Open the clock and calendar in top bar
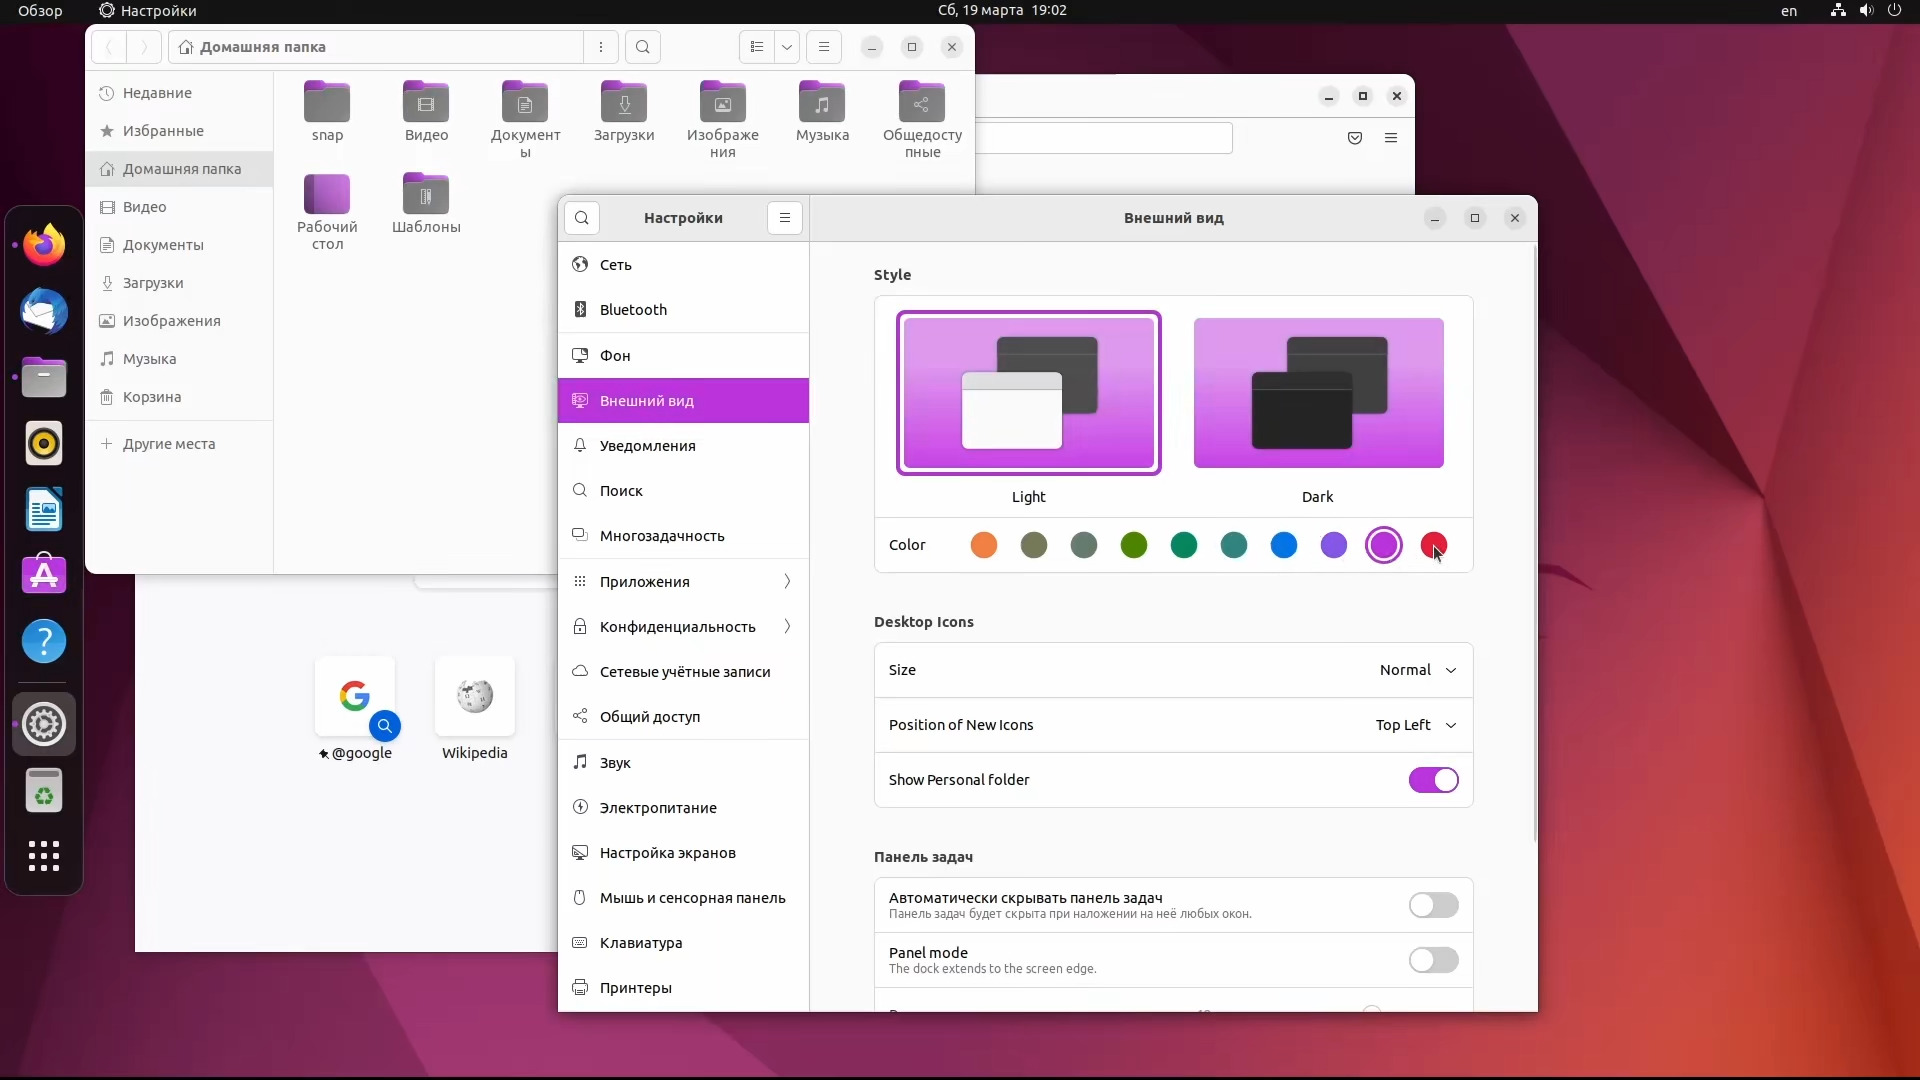The image size is (1920, 1080). point(1002,10)
